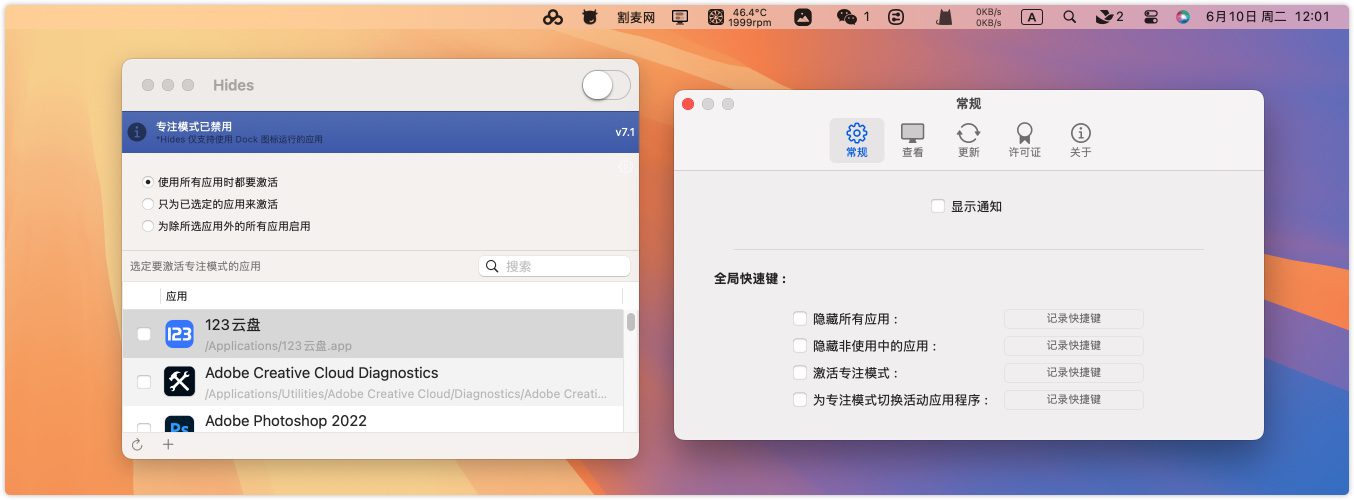Select the 使用所有应用时都要激活 radio option
Viewport: 1354px width, 500px height.
coord(148,182)
